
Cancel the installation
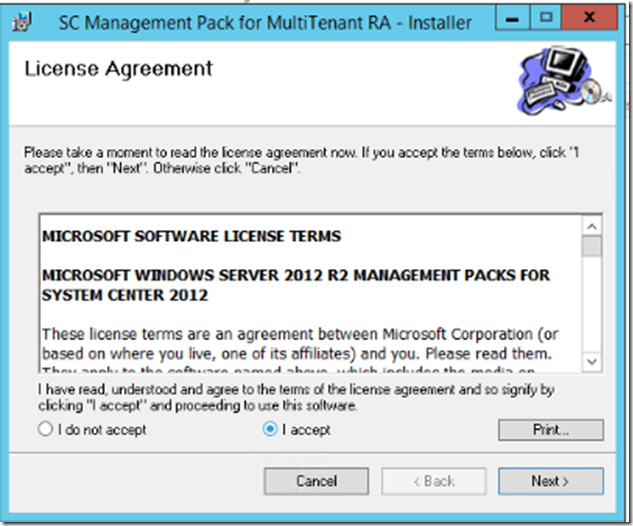click(x=316, y=481)
